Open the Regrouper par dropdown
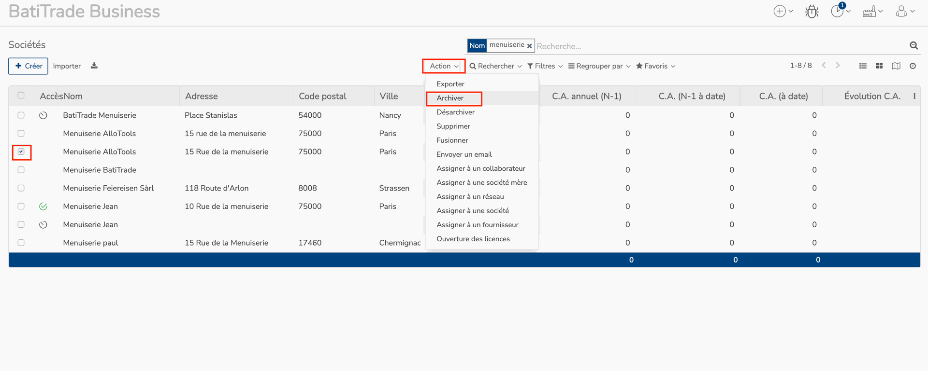The width and height of the screenshot is (928, 371). 600,66
